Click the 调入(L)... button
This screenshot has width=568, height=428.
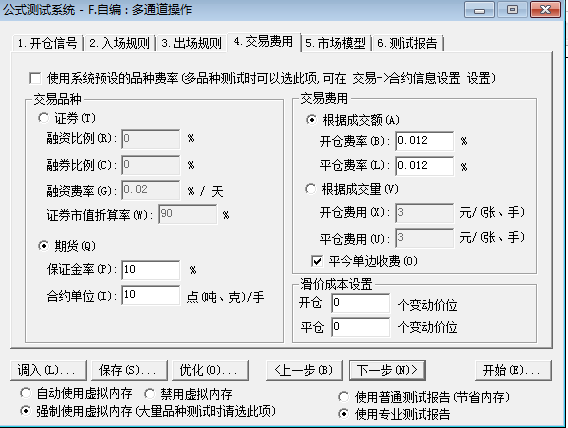point(49,370)
